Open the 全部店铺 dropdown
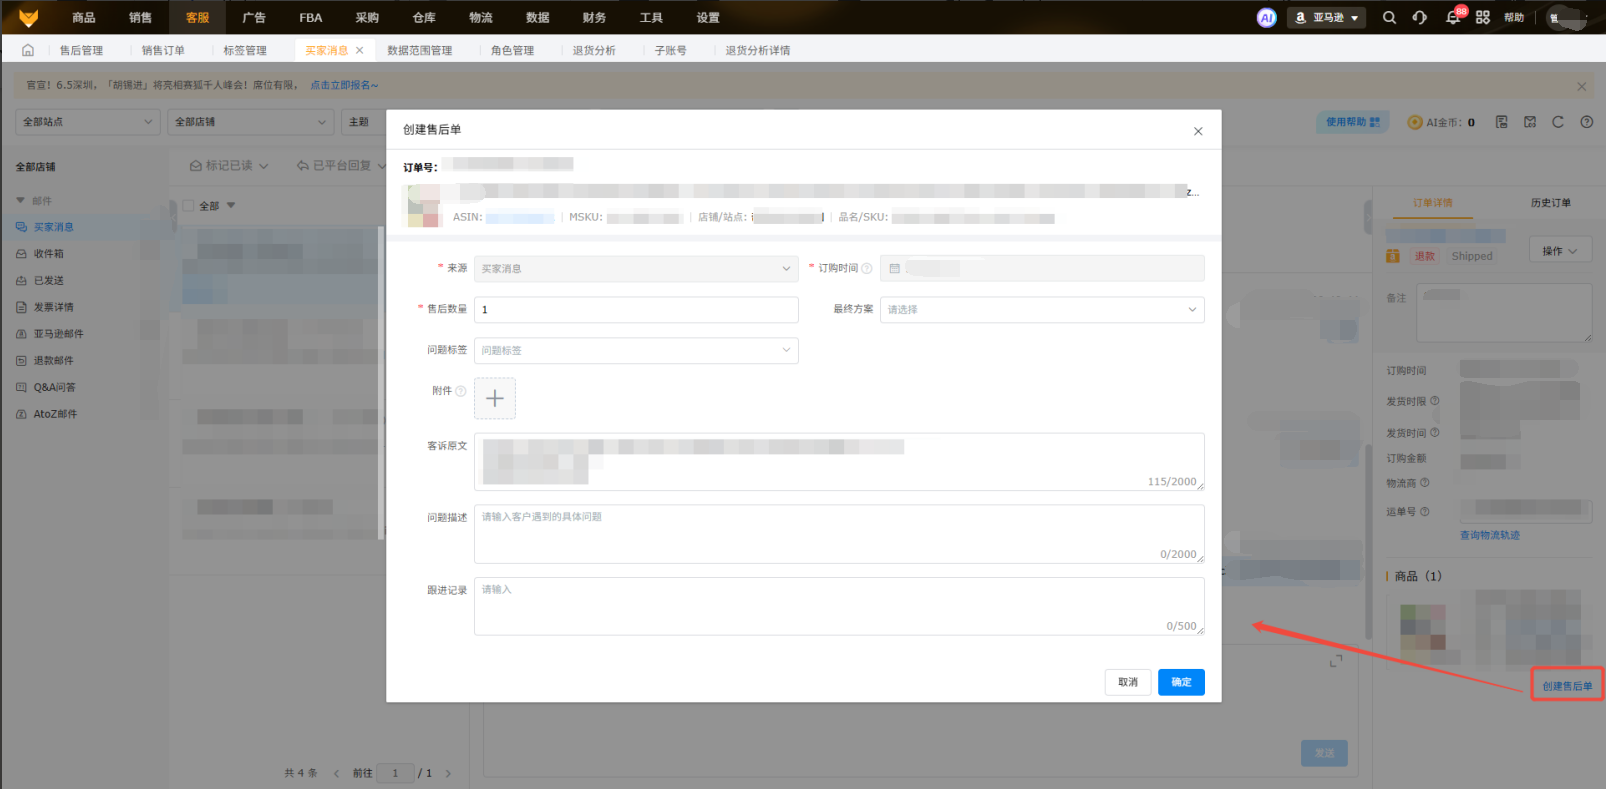The width and height of the screenshot is (1606, 789). click(x=250, y=122)
